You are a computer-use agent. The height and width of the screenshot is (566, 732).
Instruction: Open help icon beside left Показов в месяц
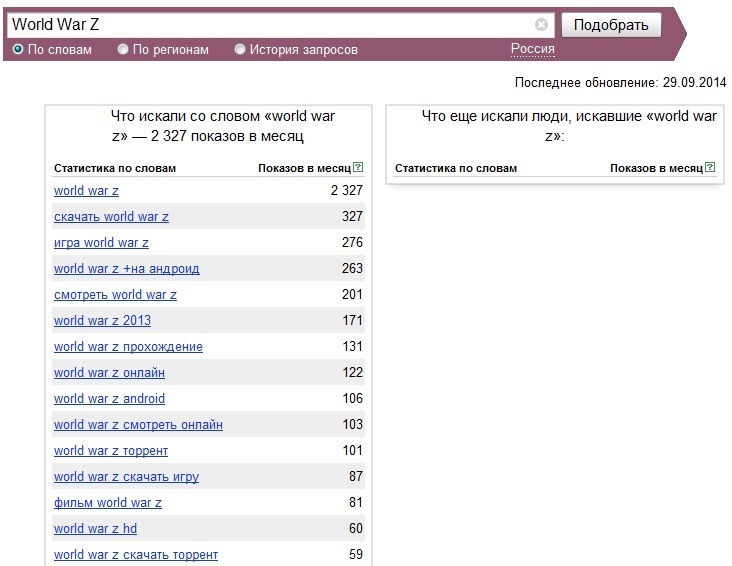pyautogui.click(x=358, y=167)
